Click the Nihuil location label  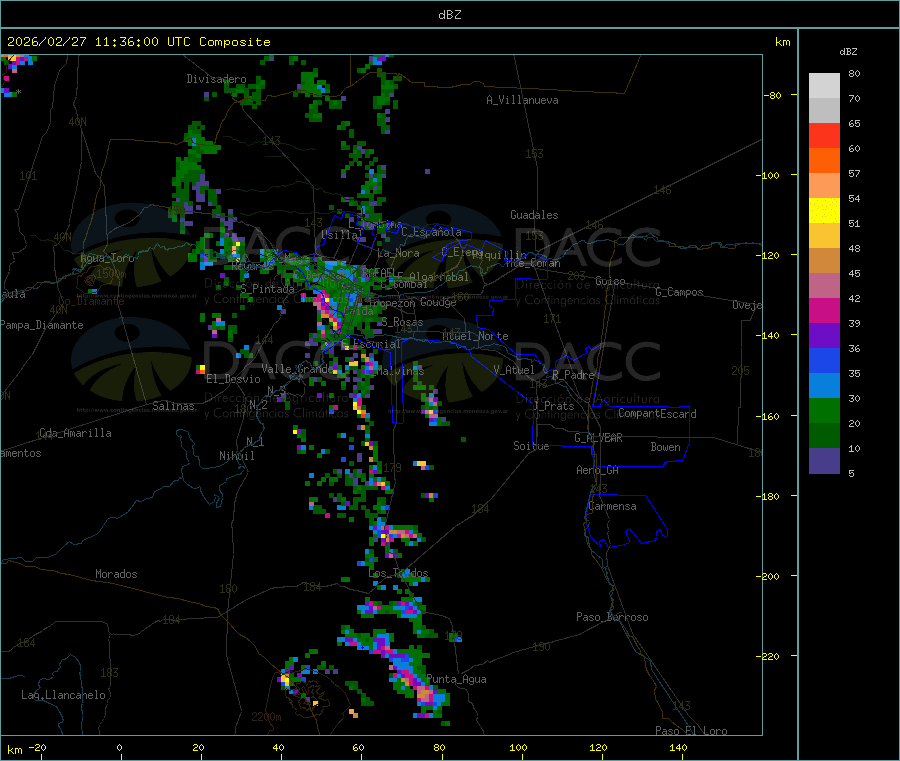(x=236, y=456)
